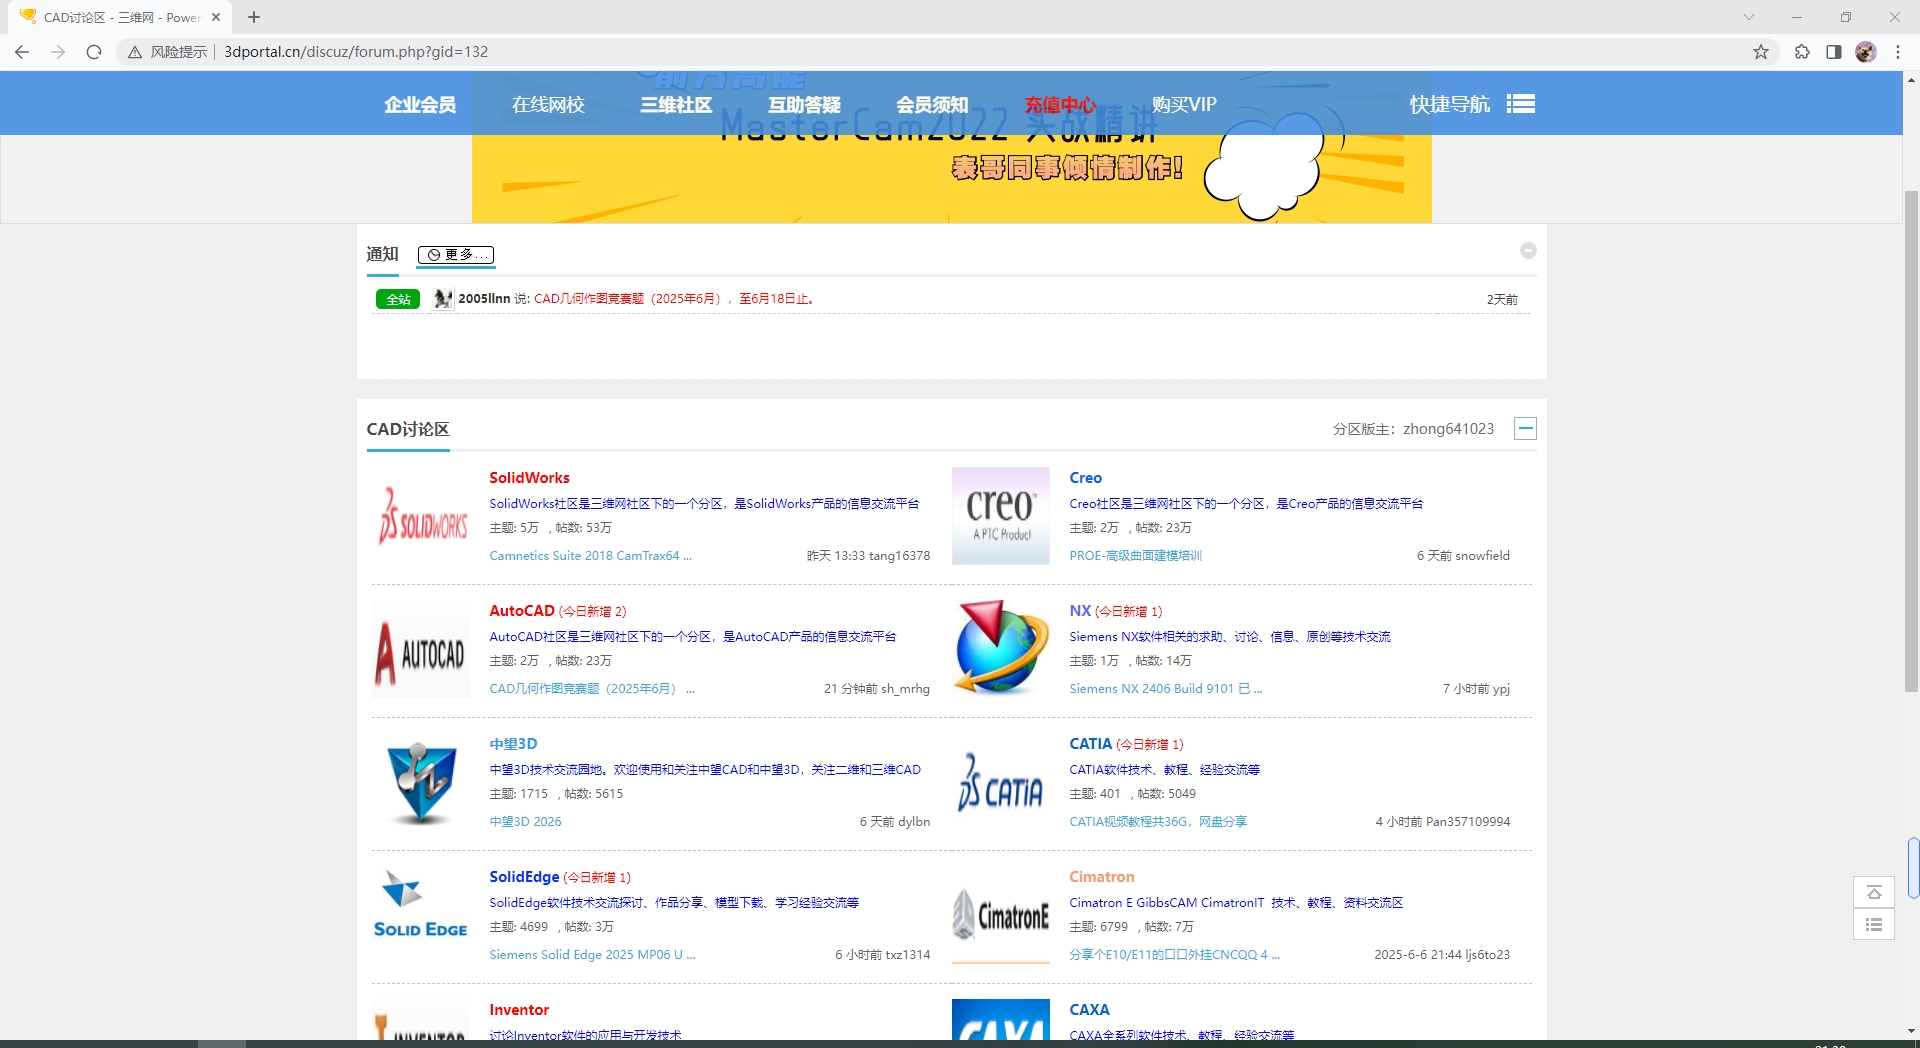Click the 全站 green notice tag
Screen dimensions: 1920x1048
[398, 299]
